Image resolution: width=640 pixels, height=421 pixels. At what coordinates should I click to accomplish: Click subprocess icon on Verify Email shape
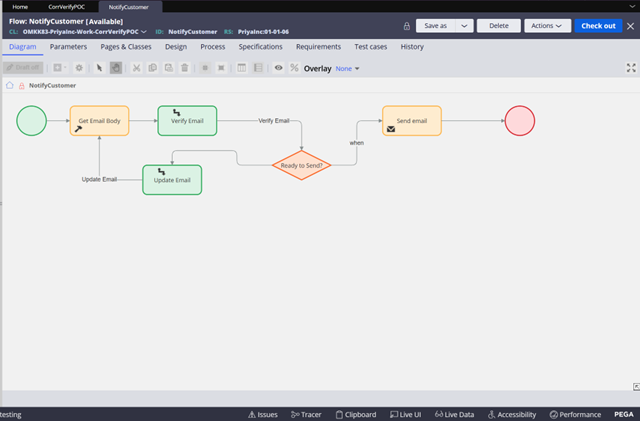click(176, 112)
